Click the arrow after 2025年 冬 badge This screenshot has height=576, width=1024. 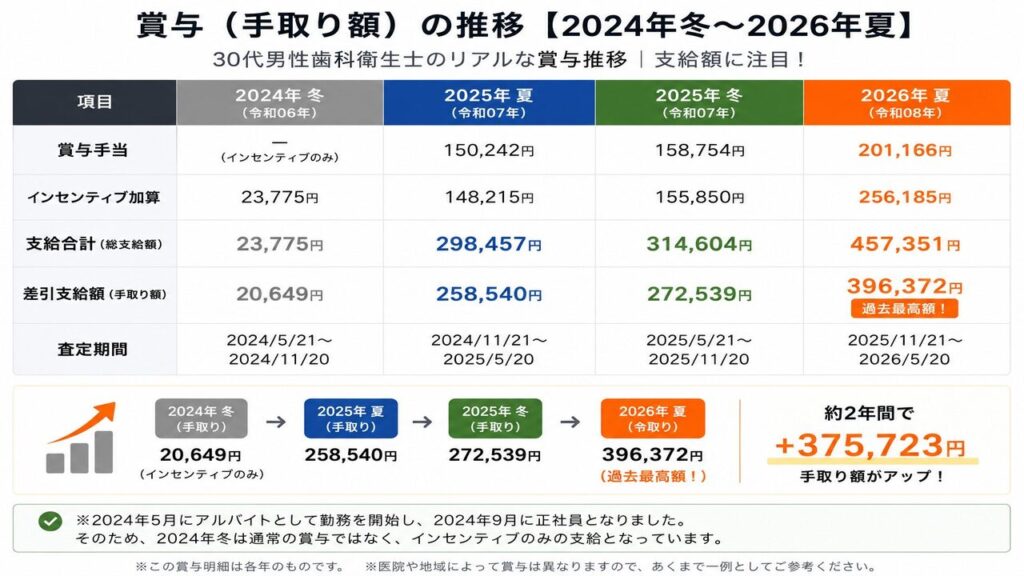[x=570, y=422]
